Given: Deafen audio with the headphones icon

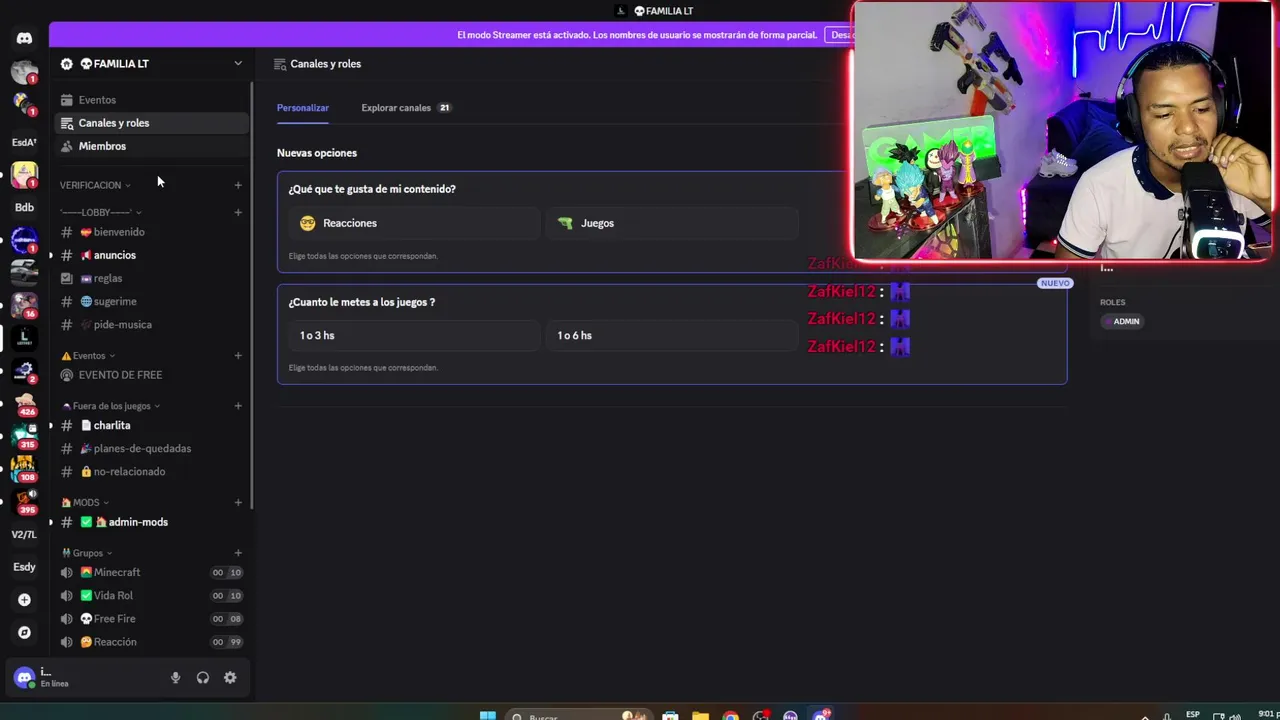Looking at the screenshot, I should tap(203, 677).
